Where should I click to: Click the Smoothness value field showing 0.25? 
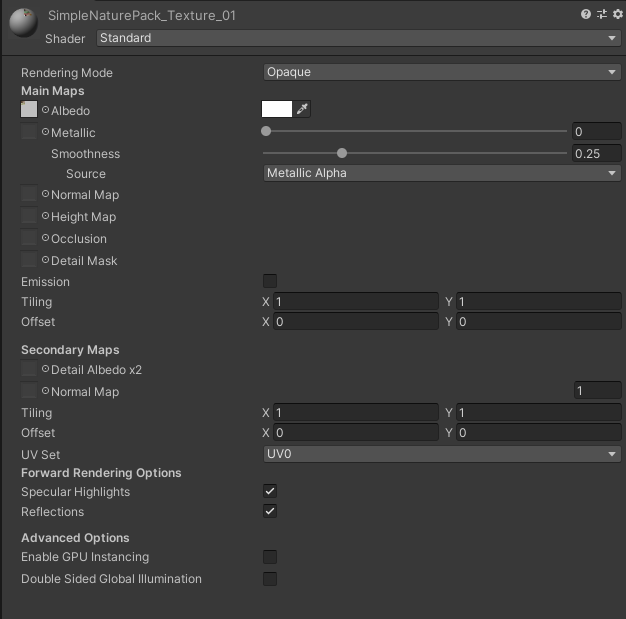(596, 153)
